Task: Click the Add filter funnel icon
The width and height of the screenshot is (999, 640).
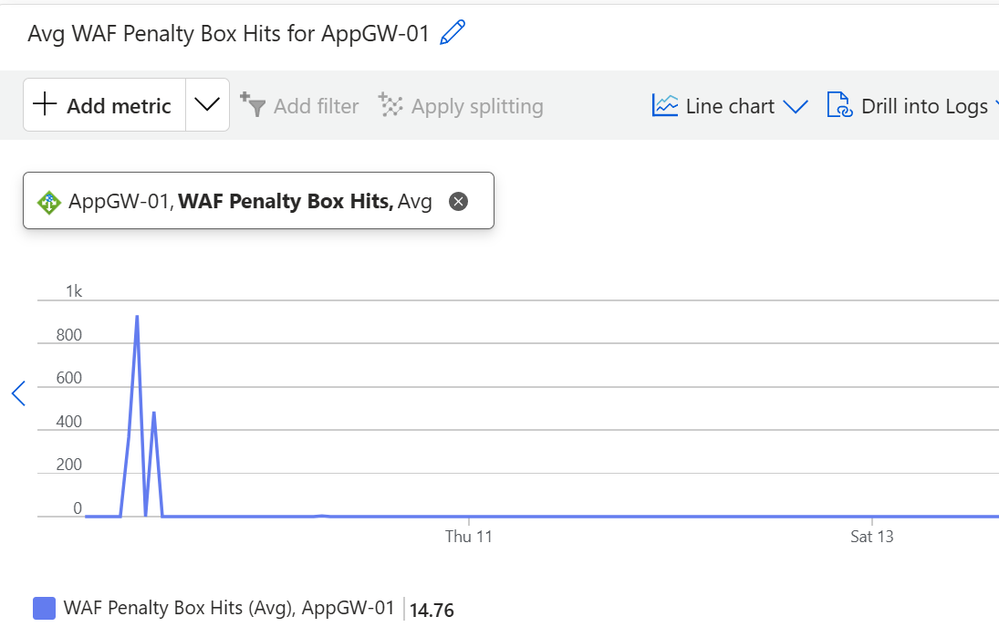Action: pos(251,104)
